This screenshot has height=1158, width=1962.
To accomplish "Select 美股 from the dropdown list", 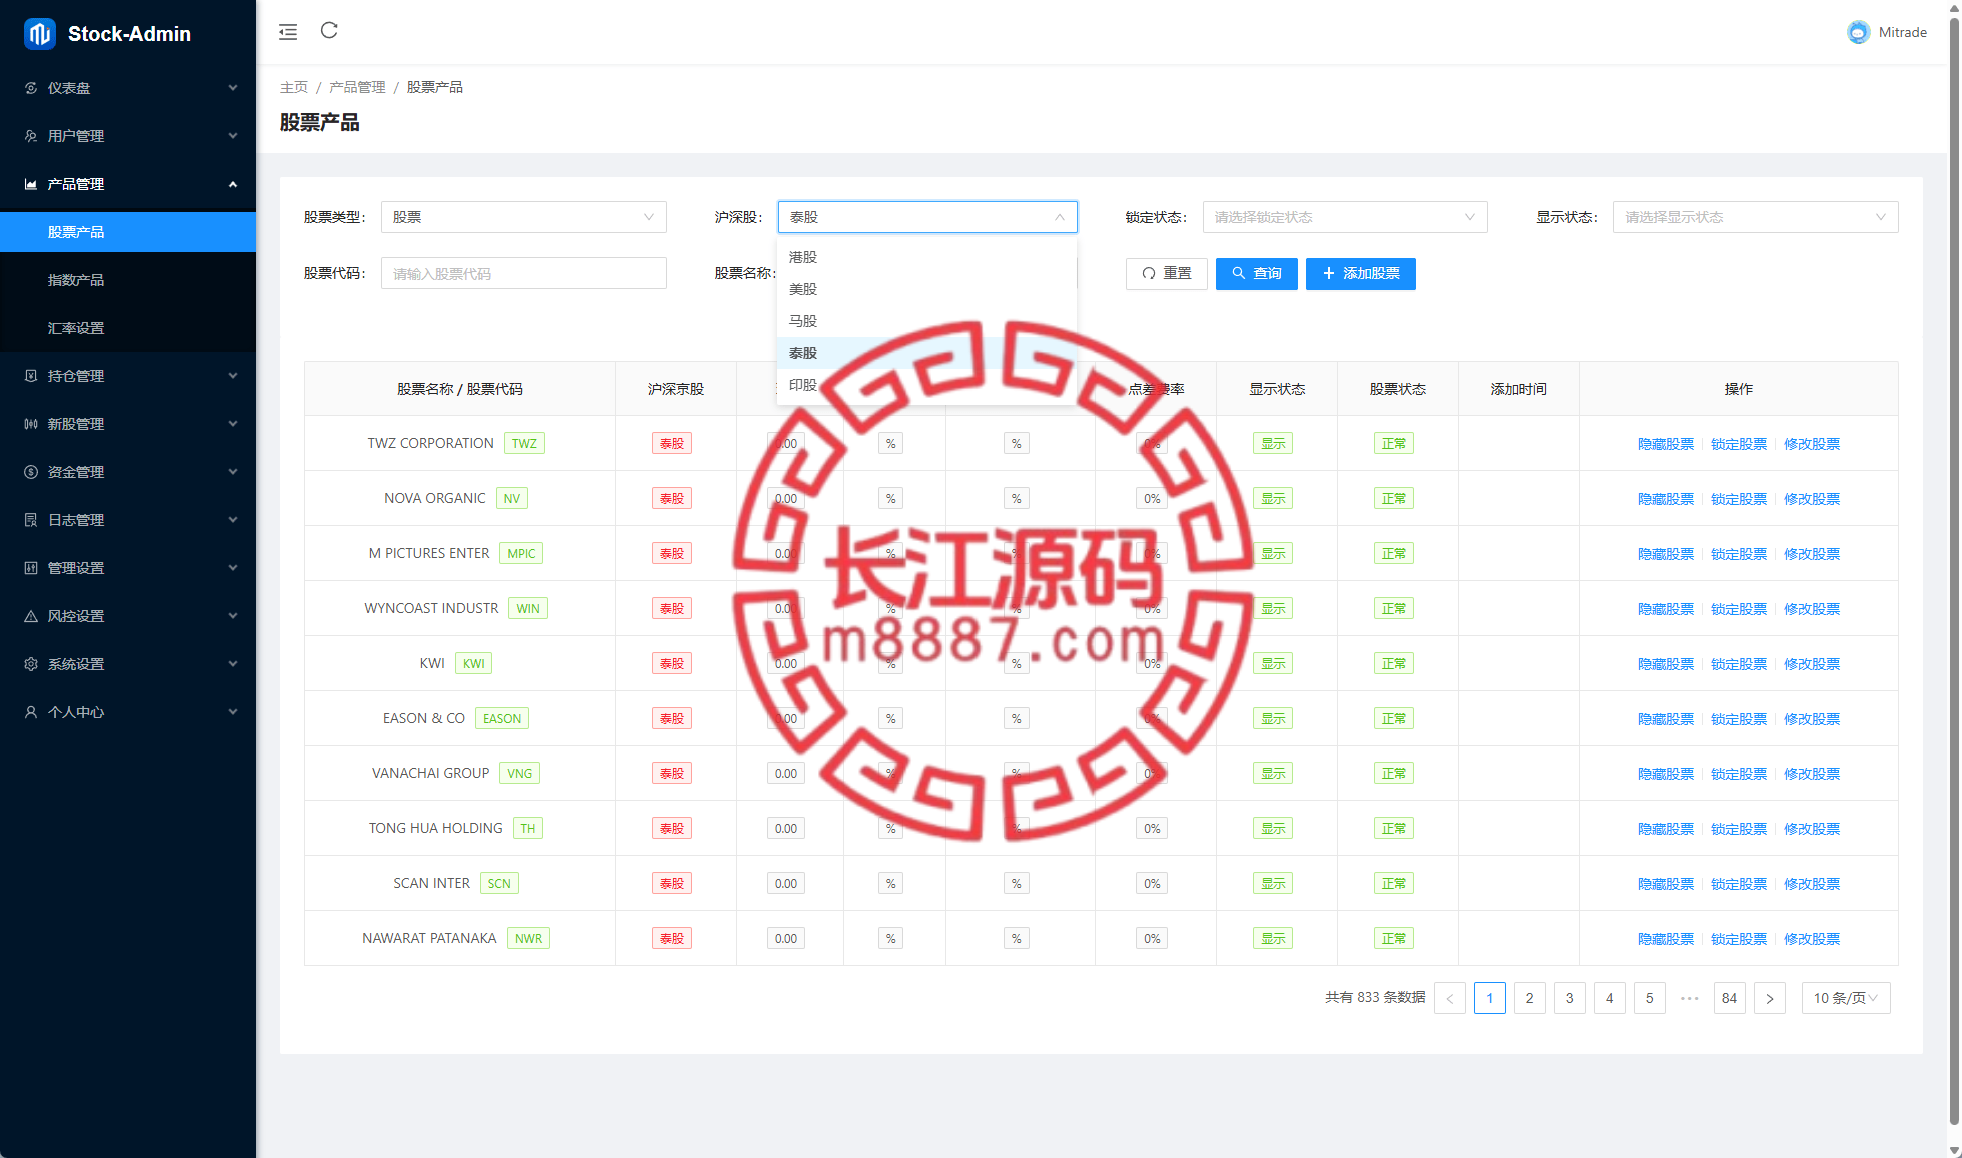I will (927, 289).
